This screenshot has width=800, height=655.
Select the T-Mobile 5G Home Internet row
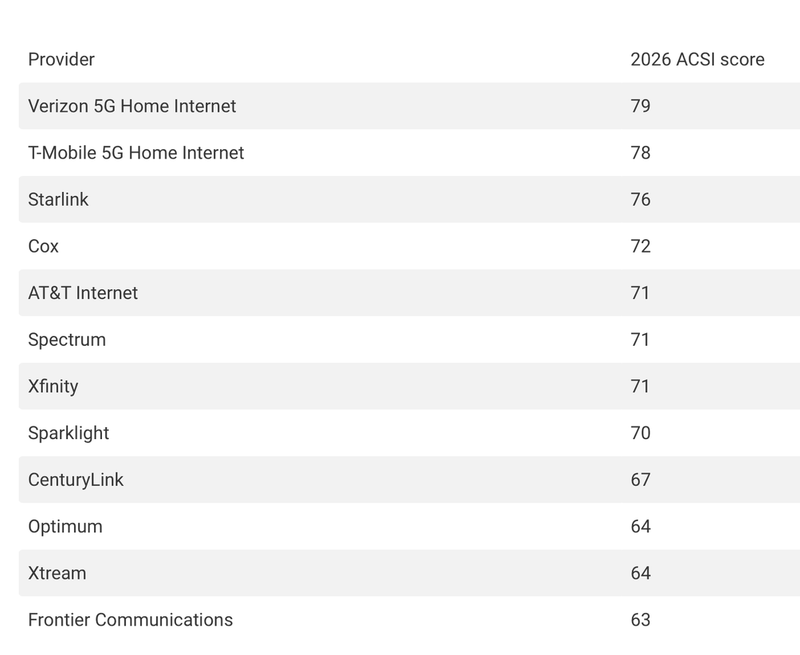pyautogui.click(x=409, y=153)
